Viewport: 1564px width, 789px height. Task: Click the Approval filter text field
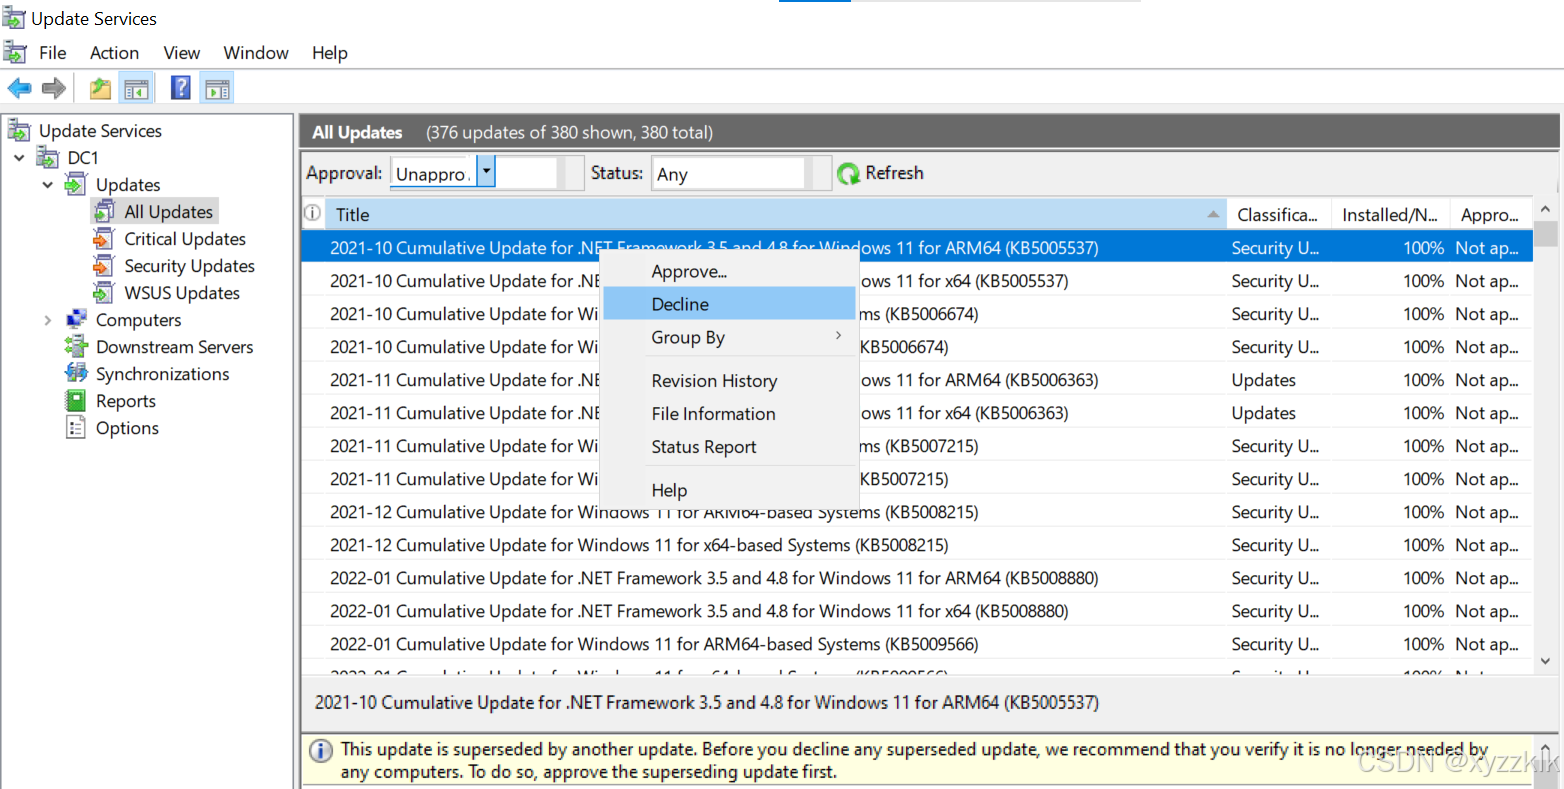[433, 173]
